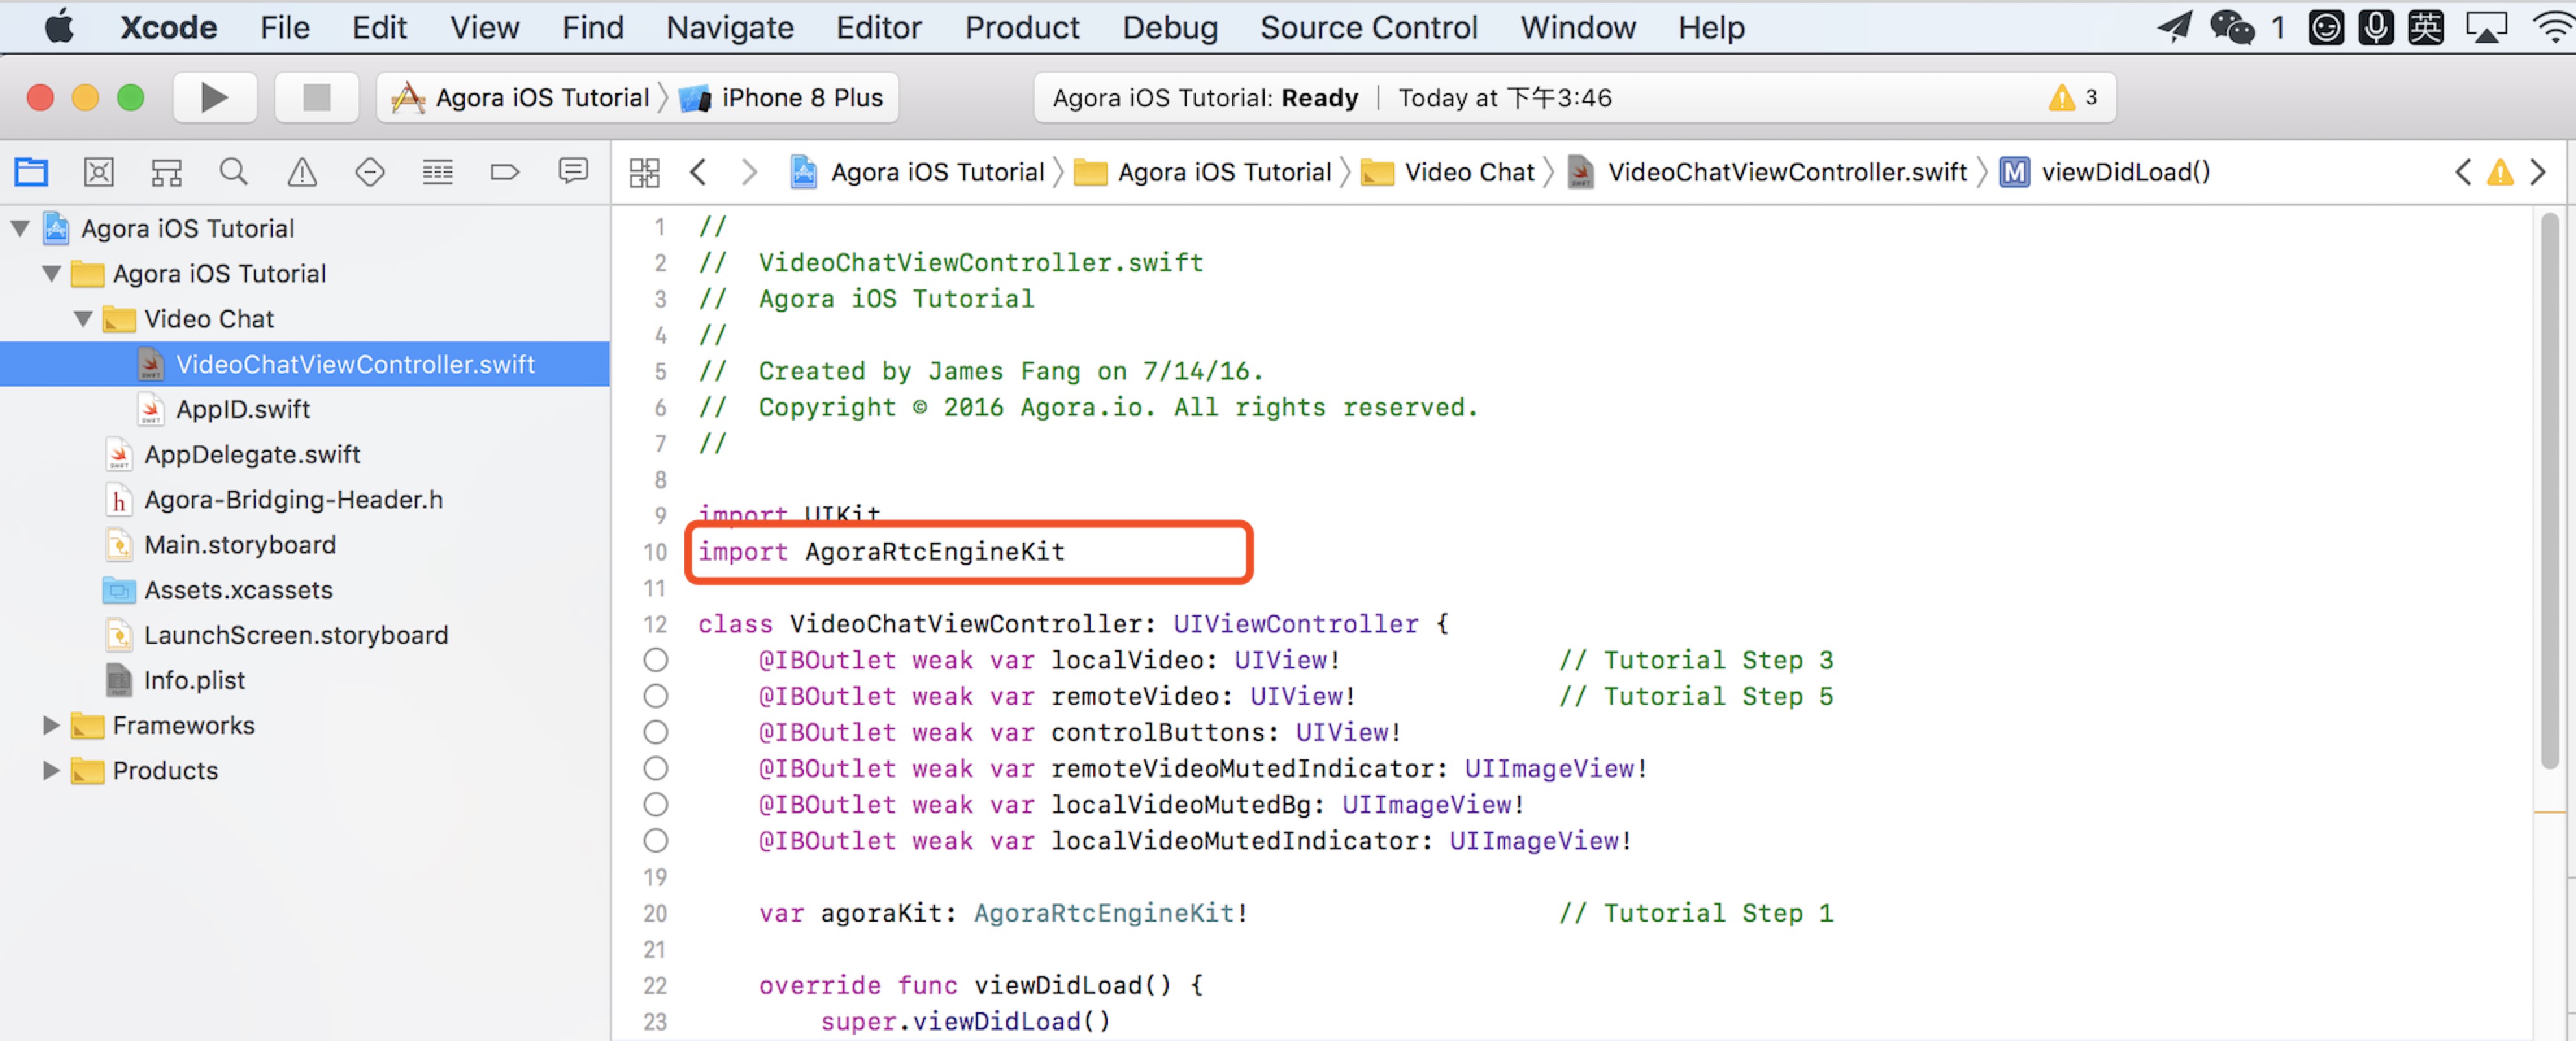Screen dimensions: 2576x1041
Task: Open the File menu
Action: [x=285, y=27]
